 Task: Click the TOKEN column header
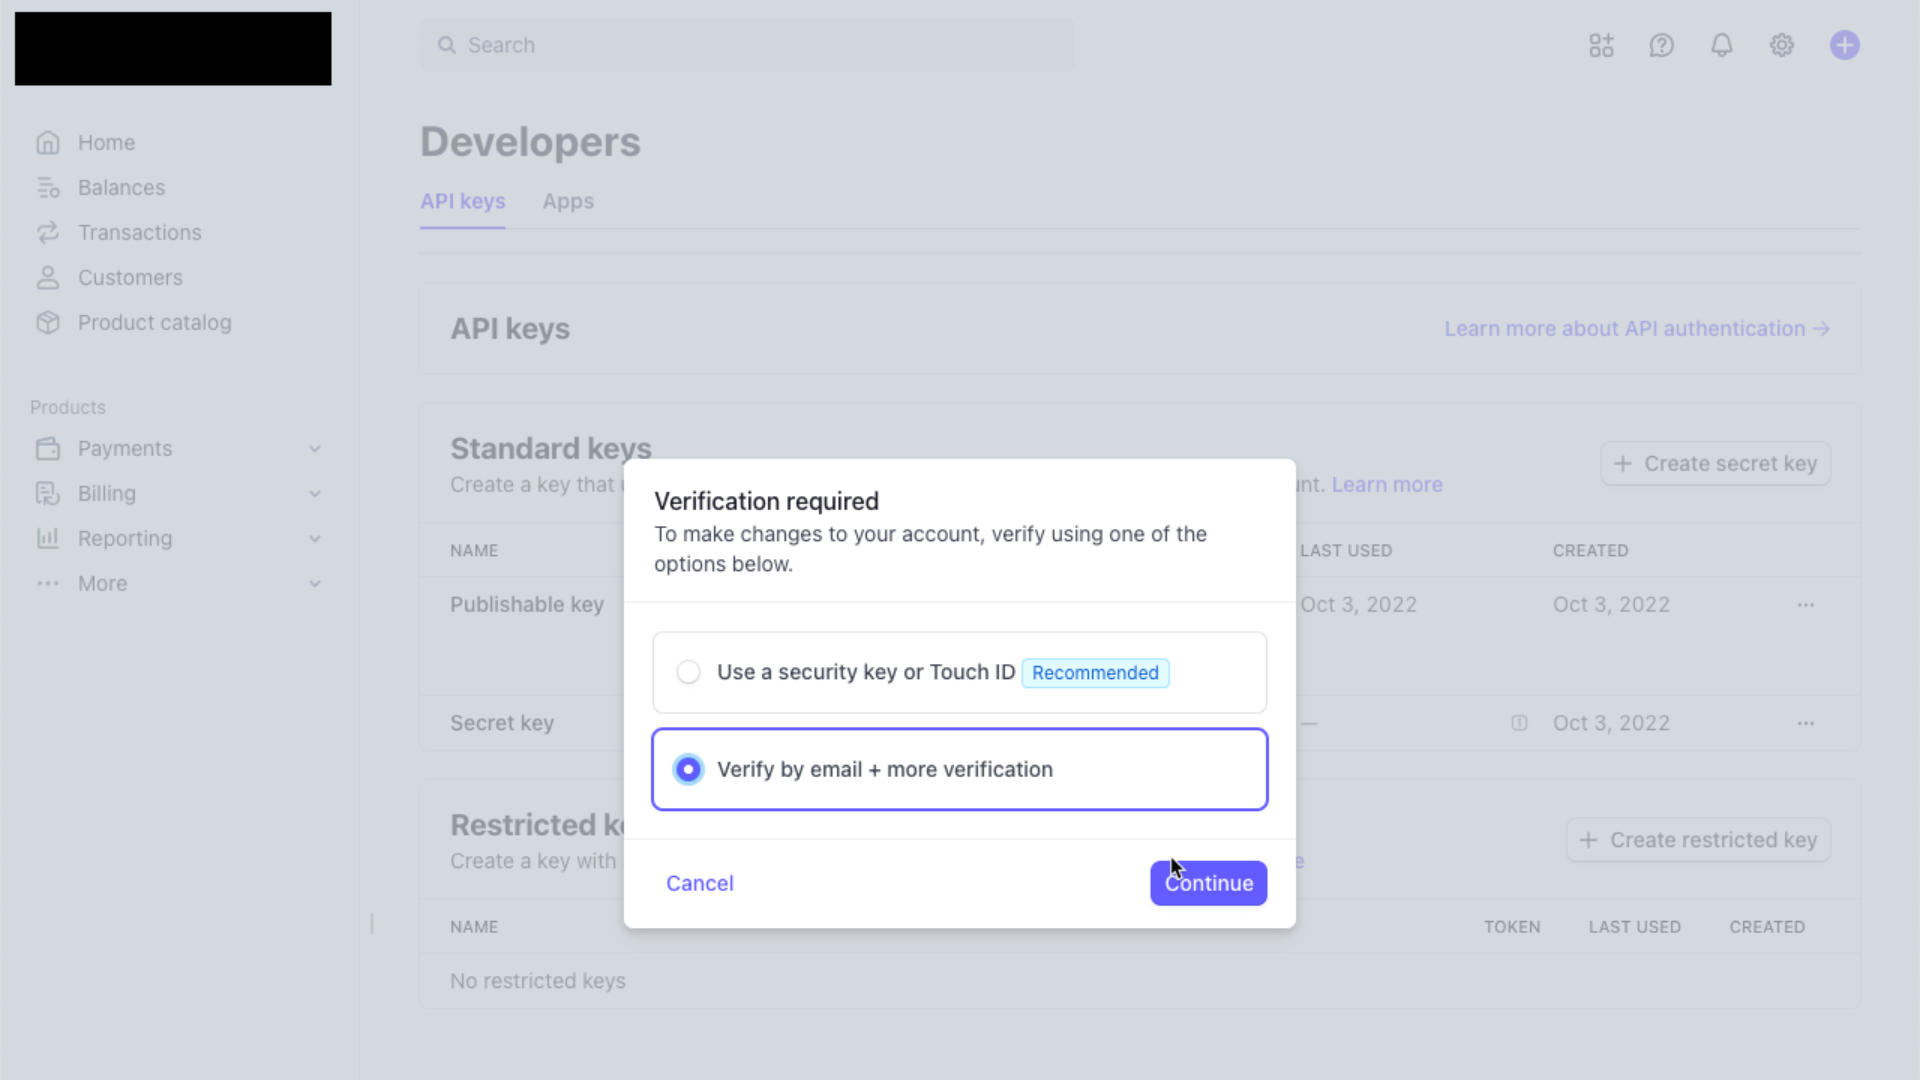click(1511, 927)
